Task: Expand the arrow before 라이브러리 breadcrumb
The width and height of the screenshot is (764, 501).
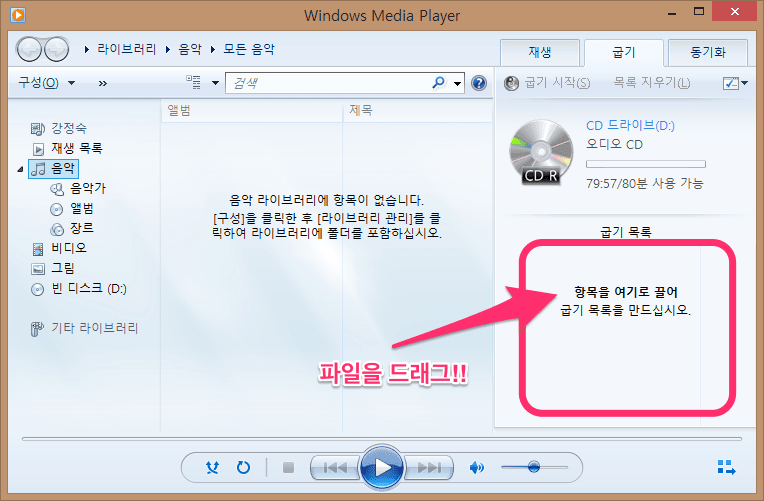Action: pyautogui.click(x=87, y=49)
